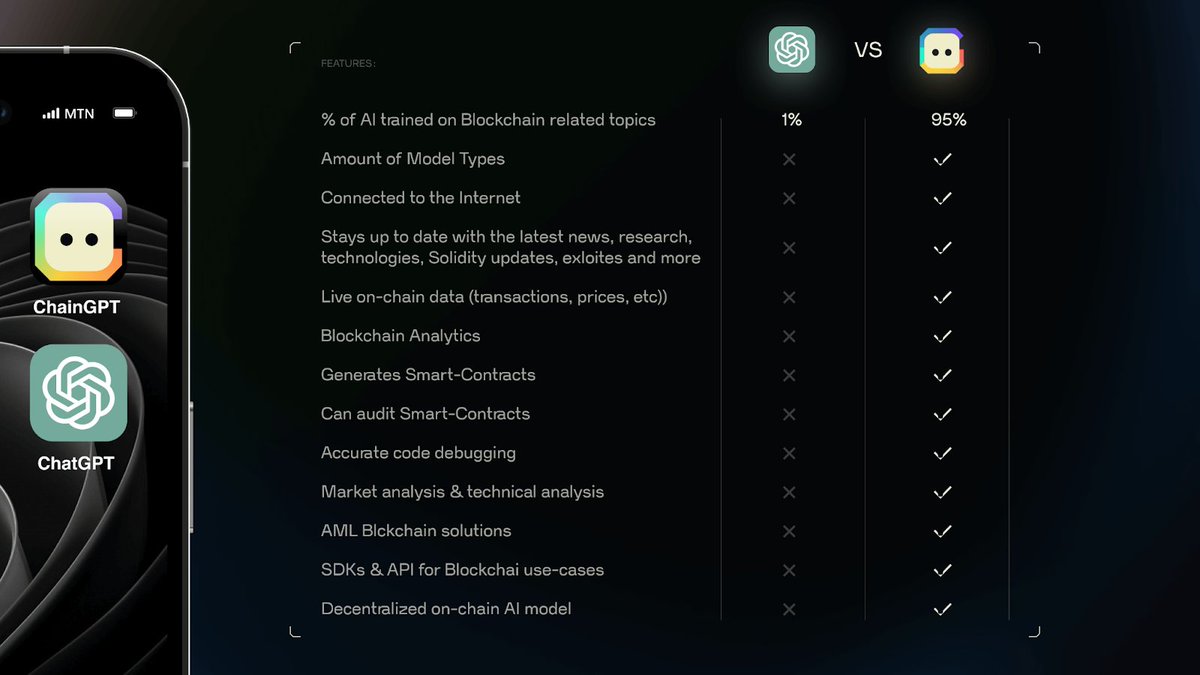Click the ChainGPT logo in comparison header
Viewport: 1200px width, 675px height.
coord(941,50)
